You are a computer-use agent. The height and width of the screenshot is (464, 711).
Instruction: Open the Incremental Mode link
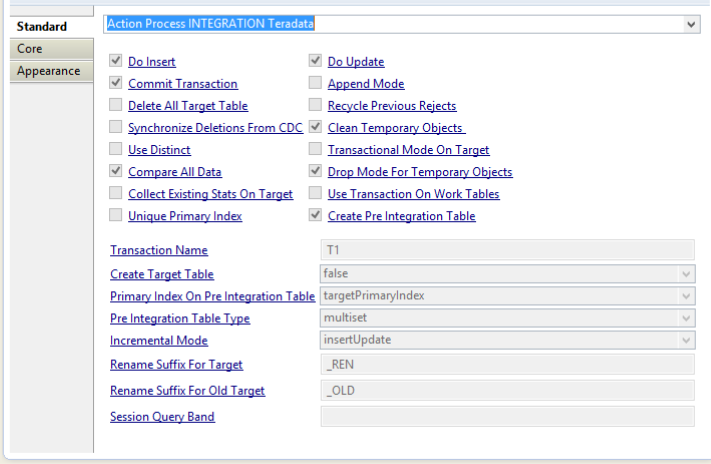tap(159, 341)
